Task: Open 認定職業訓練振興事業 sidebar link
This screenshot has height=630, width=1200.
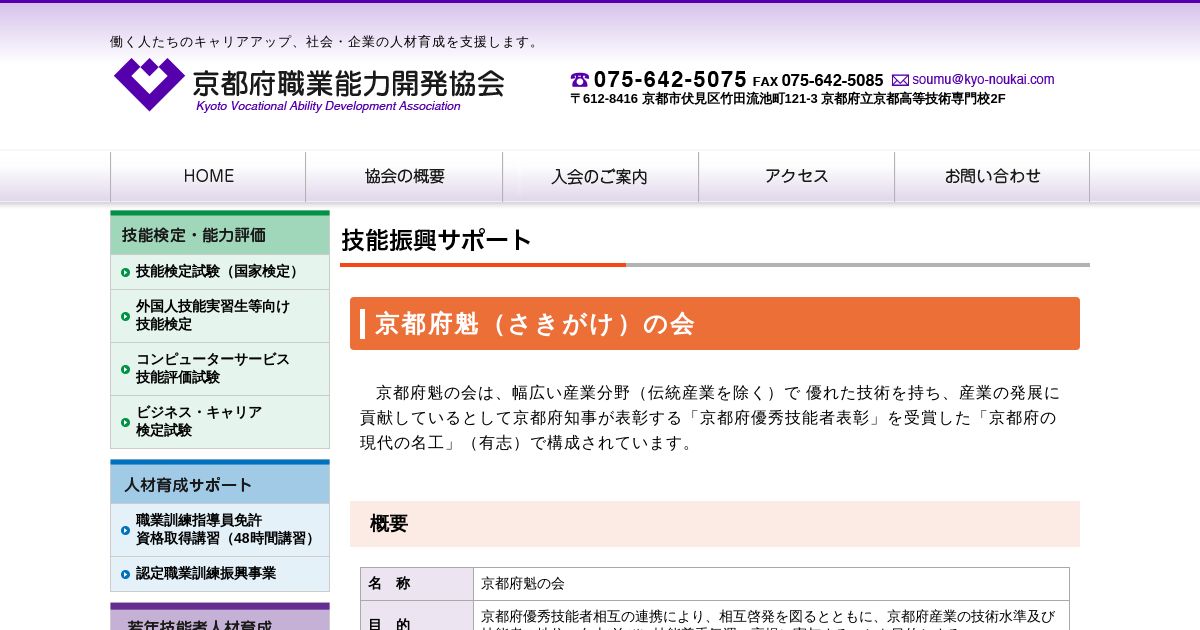Action: tap(220, 574)
